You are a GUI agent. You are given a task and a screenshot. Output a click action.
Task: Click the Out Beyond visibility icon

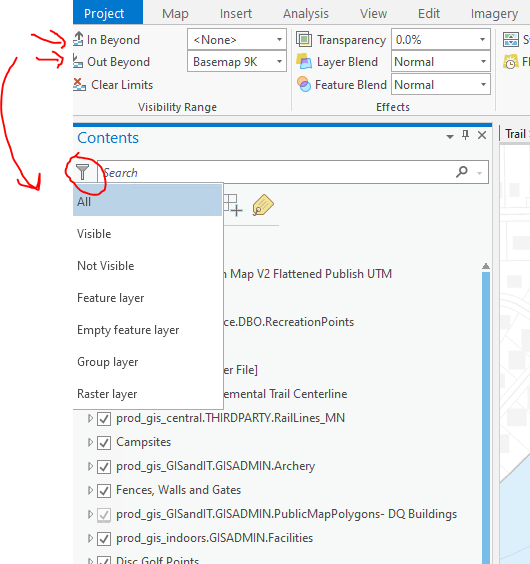tap(78, 62)
